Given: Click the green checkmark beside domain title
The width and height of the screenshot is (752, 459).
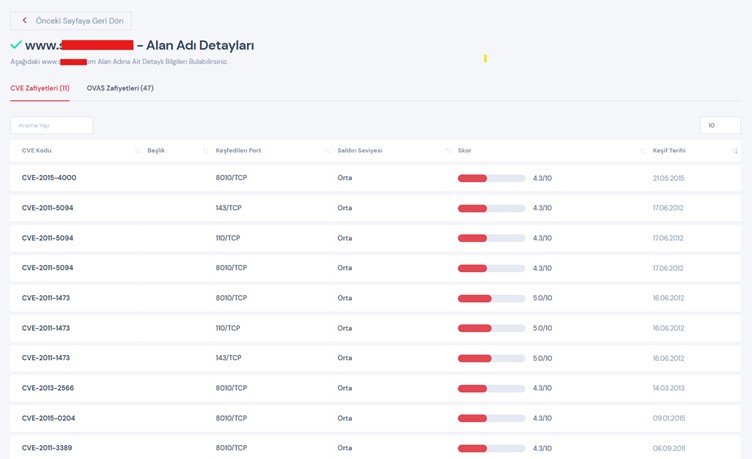Looking at the screenshot, I should 16,45.
